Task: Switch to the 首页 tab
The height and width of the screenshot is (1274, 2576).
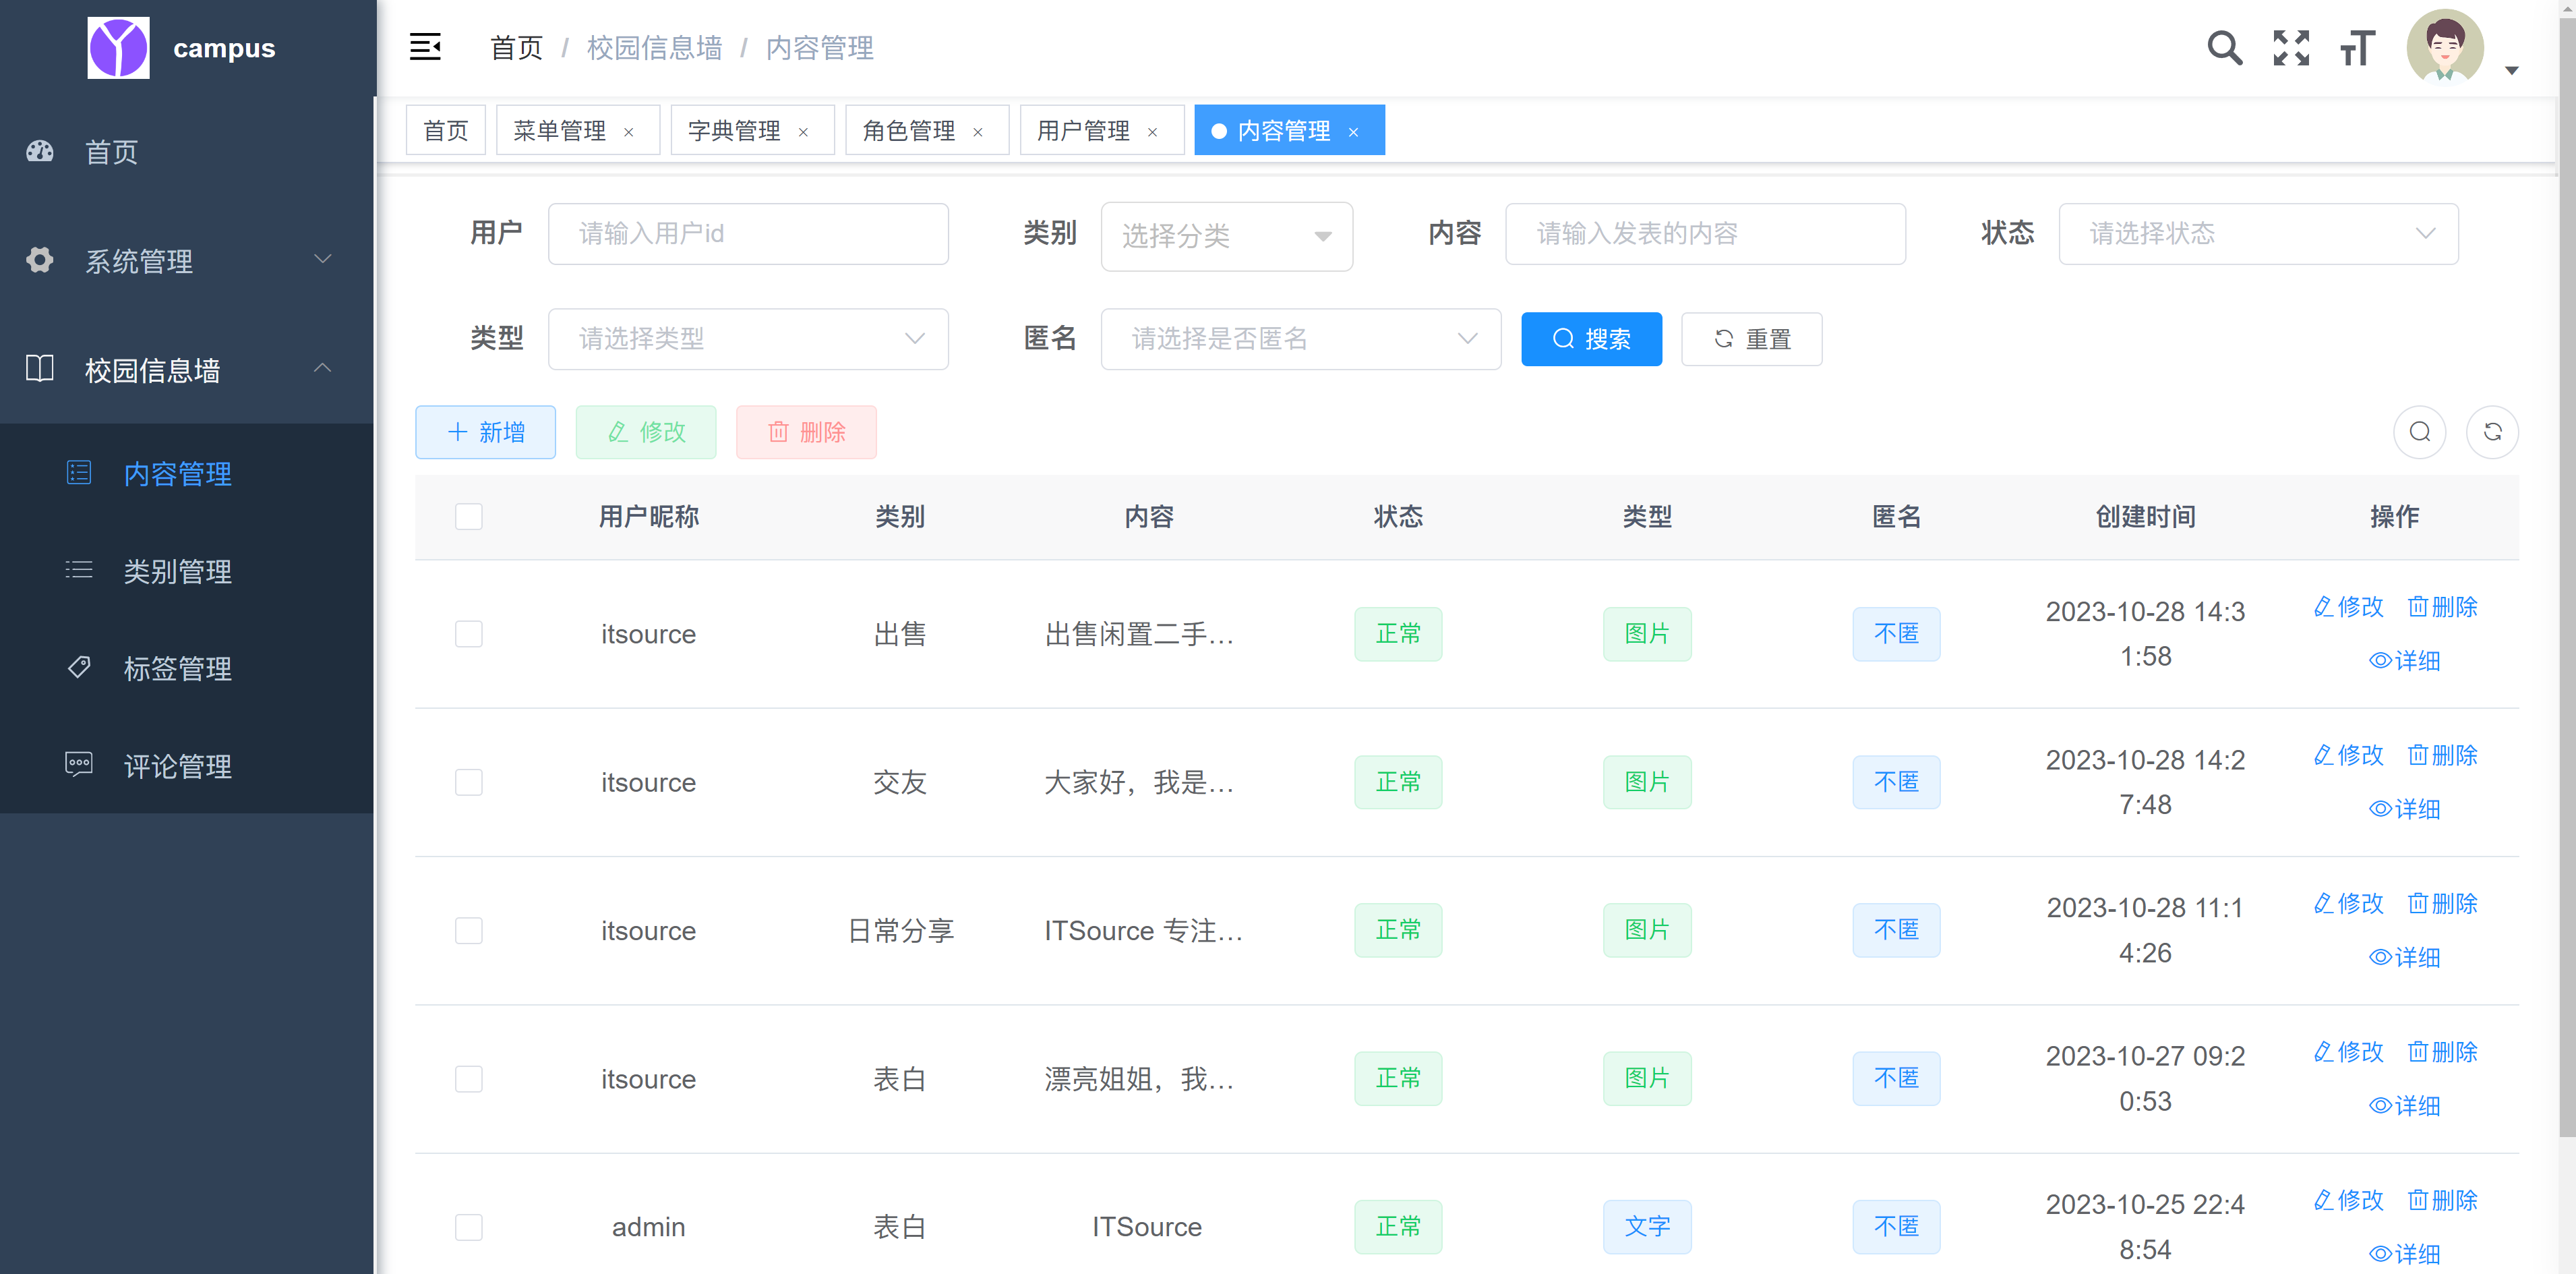Action: point(446,130)
